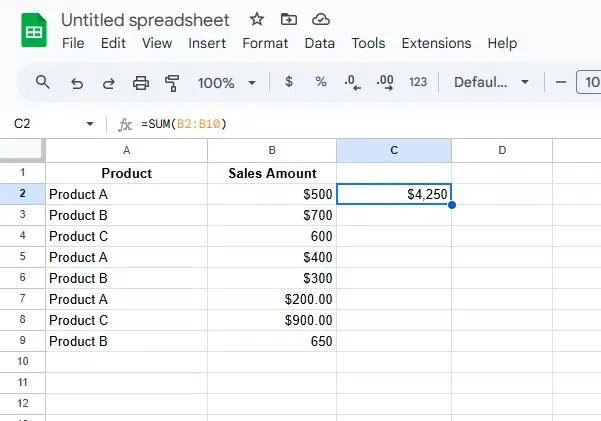The image size is (601, 421).
Task: Open the Extensions menu
Action: point(436,43)
